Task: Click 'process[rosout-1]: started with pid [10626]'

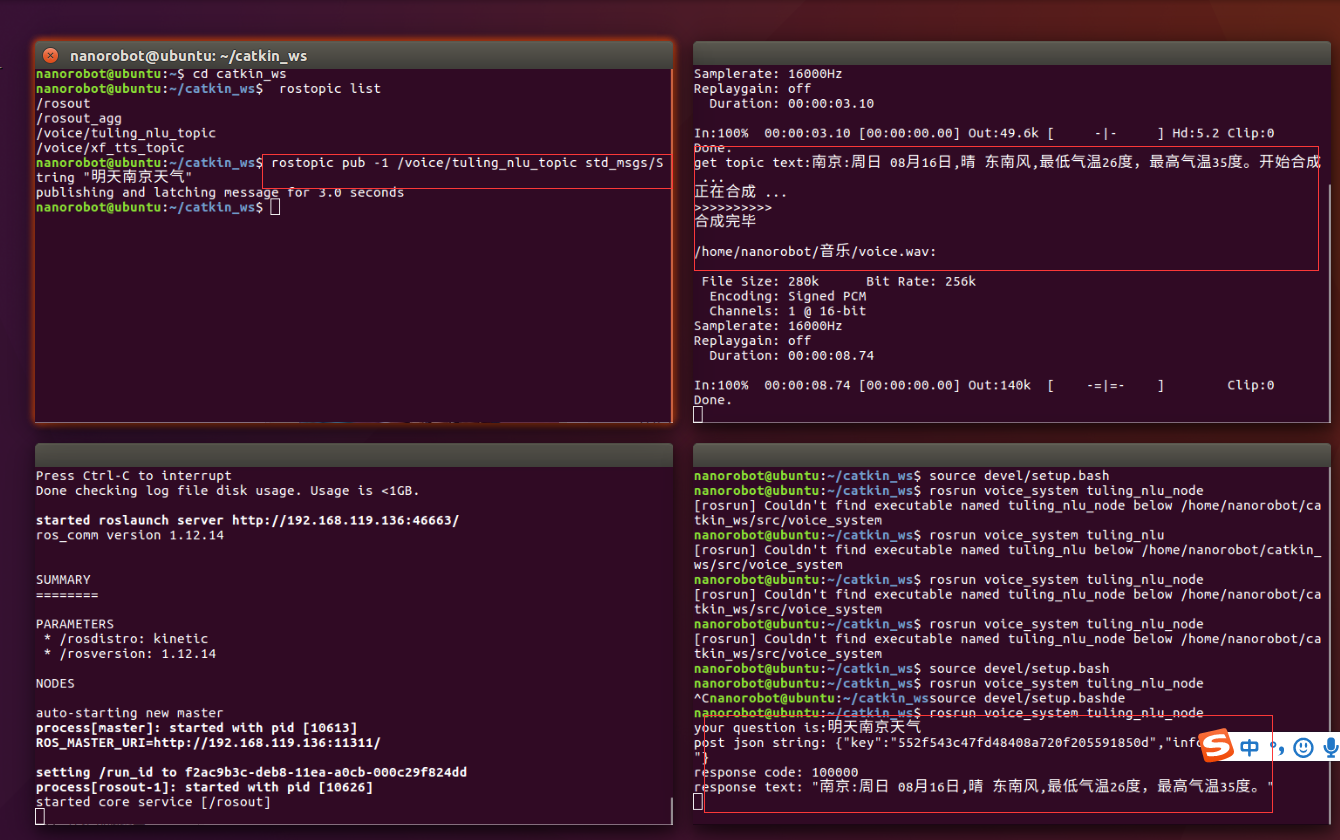Action: [204, 787]
